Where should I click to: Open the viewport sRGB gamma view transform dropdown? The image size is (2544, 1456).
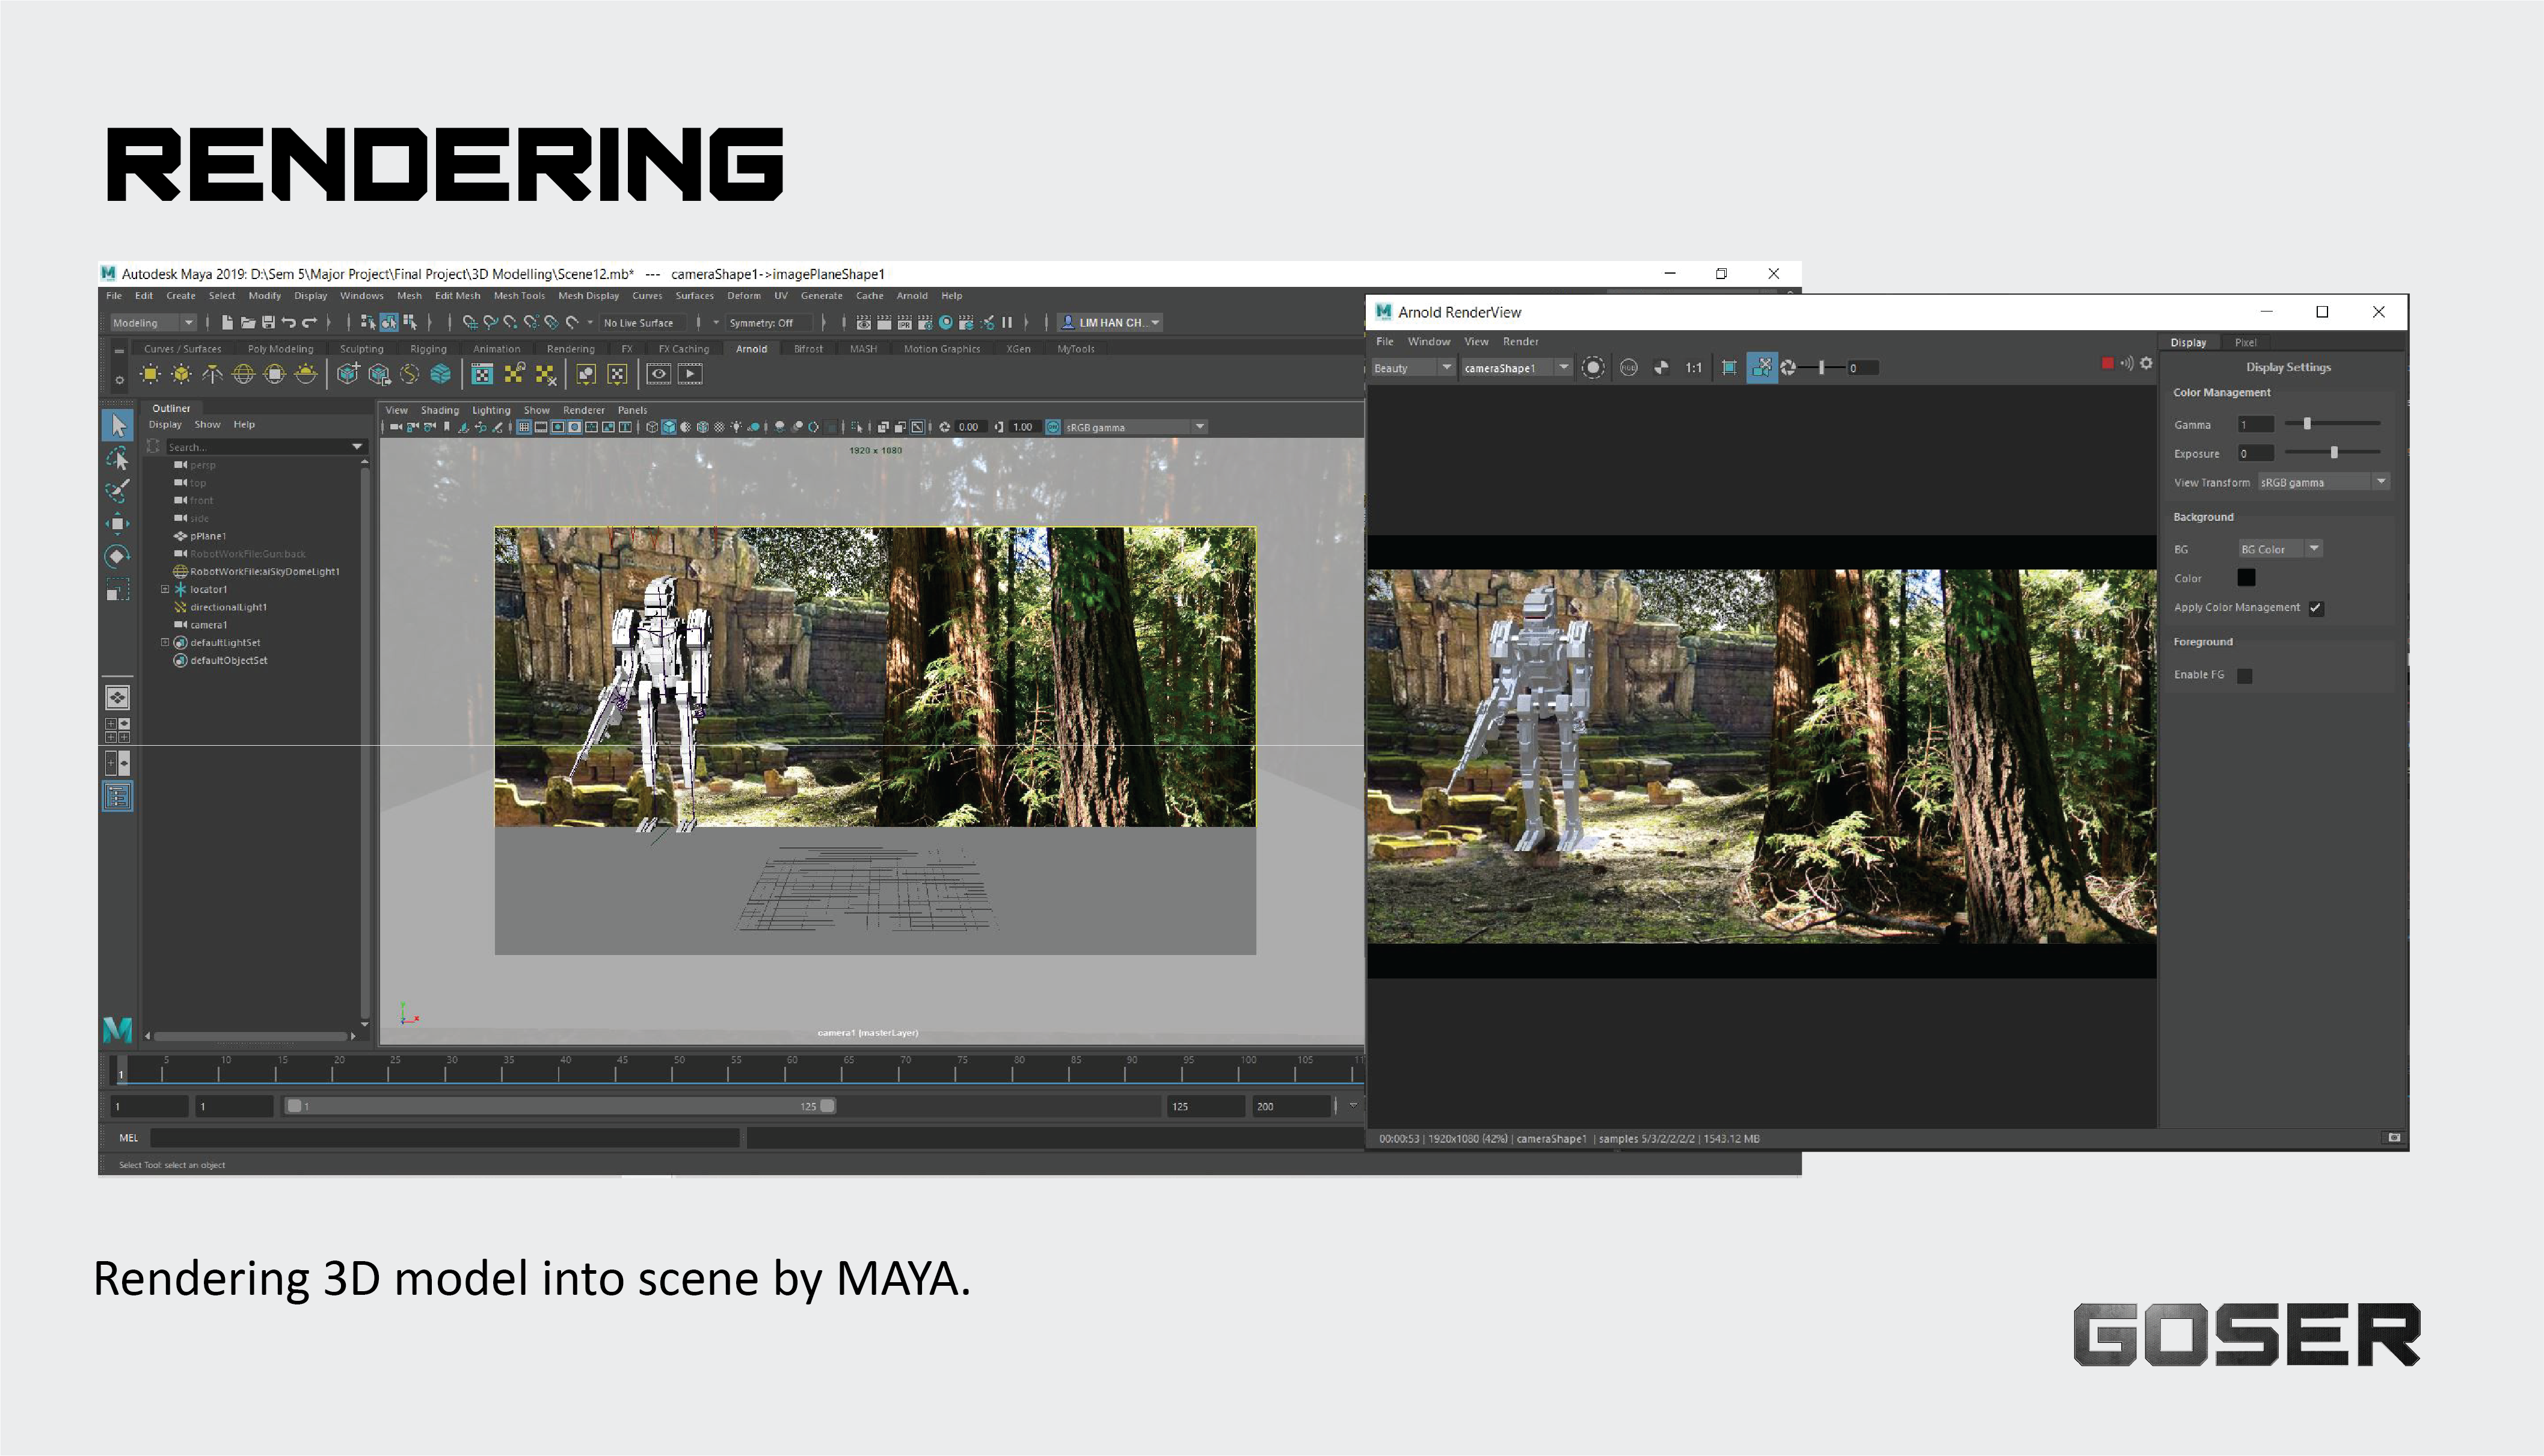pos(1135,427)
